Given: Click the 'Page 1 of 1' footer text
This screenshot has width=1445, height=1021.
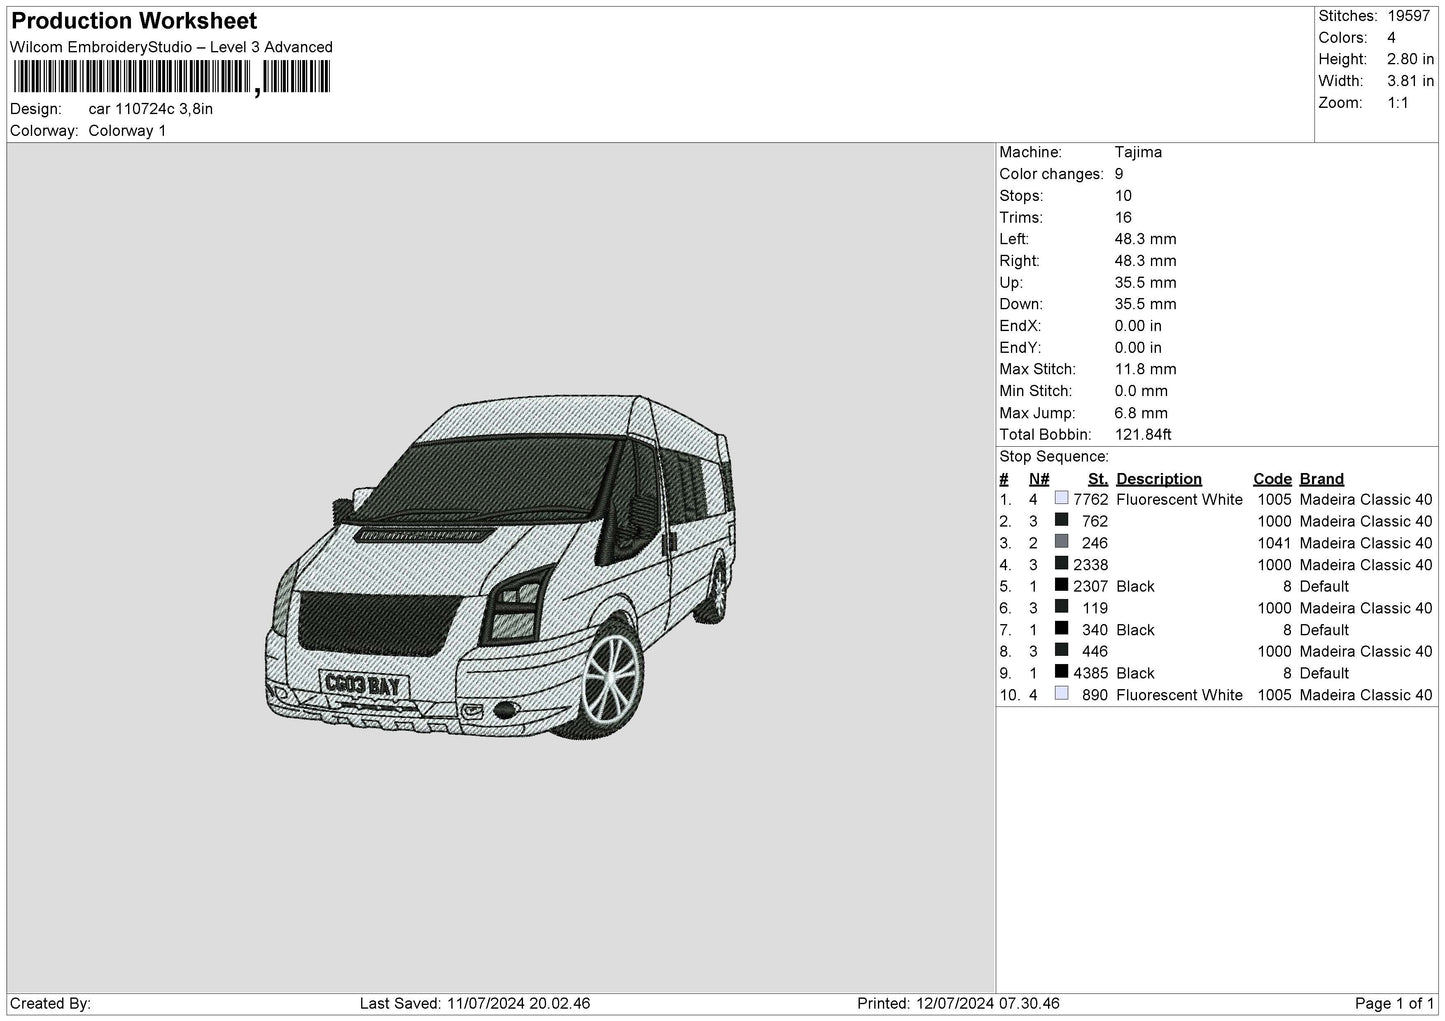Looking at the screenshot, I should (1394, 1004).
